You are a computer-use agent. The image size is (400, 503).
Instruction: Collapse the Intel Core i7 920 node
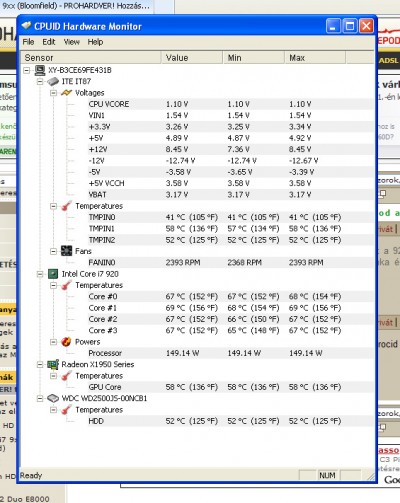40,274
